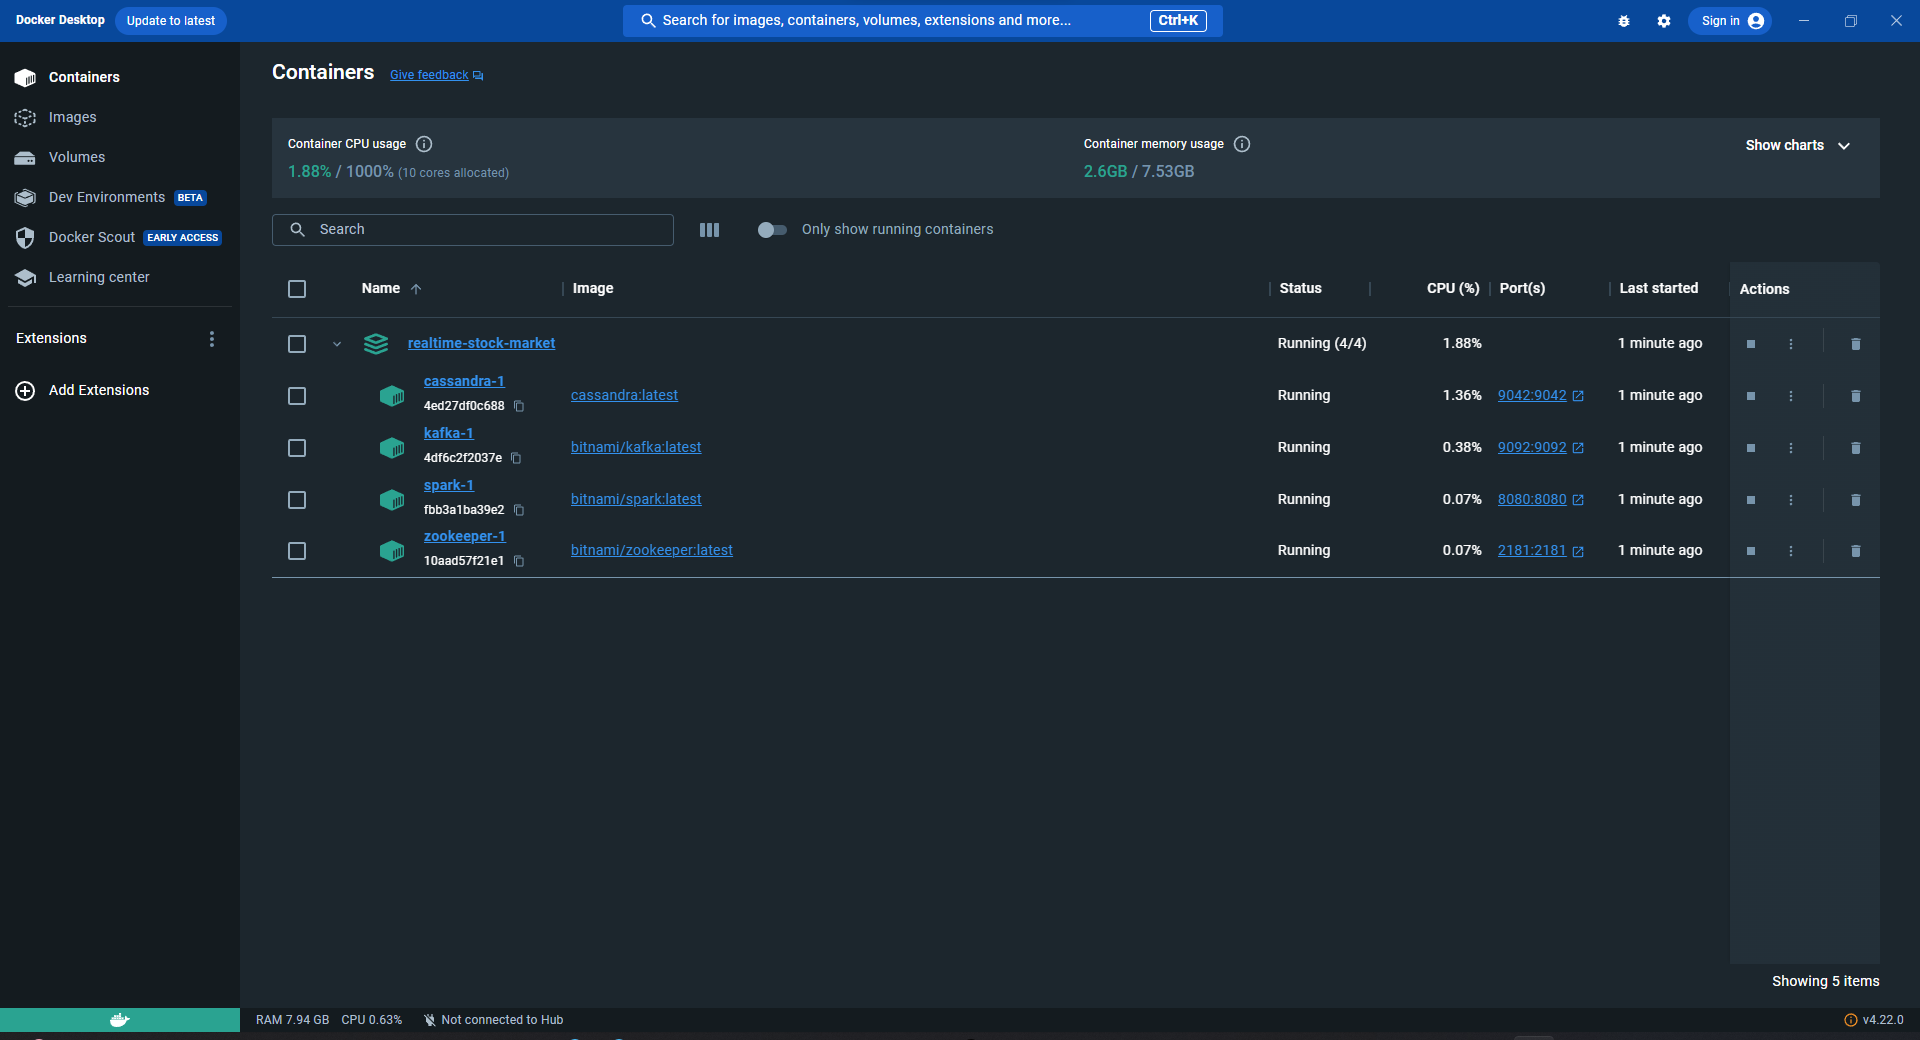Delete the kafka-1 container
The height and width of the screenshot is (1040, 1920).
point(1856,448)
